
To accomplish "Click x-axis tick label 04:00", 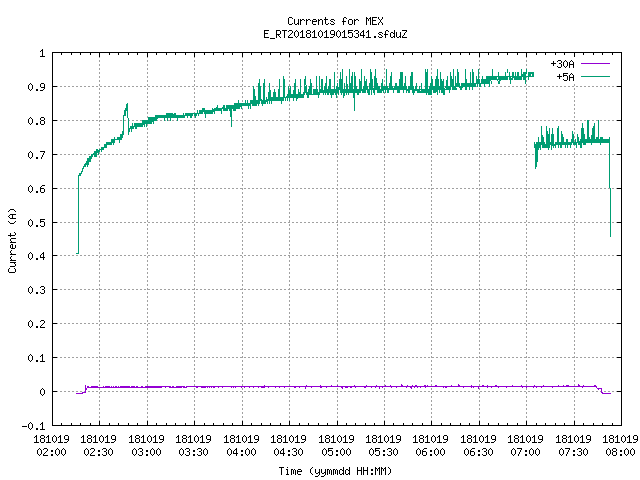I will click(241, 452).
